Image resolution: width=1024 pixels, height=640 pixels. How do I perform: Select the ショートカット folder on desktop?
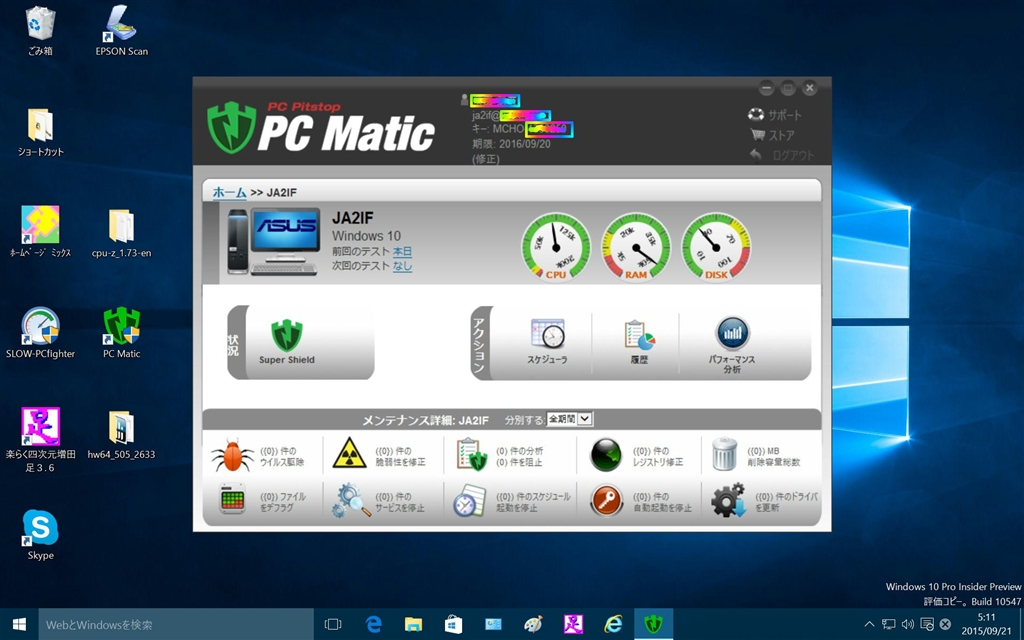[40, 132]
